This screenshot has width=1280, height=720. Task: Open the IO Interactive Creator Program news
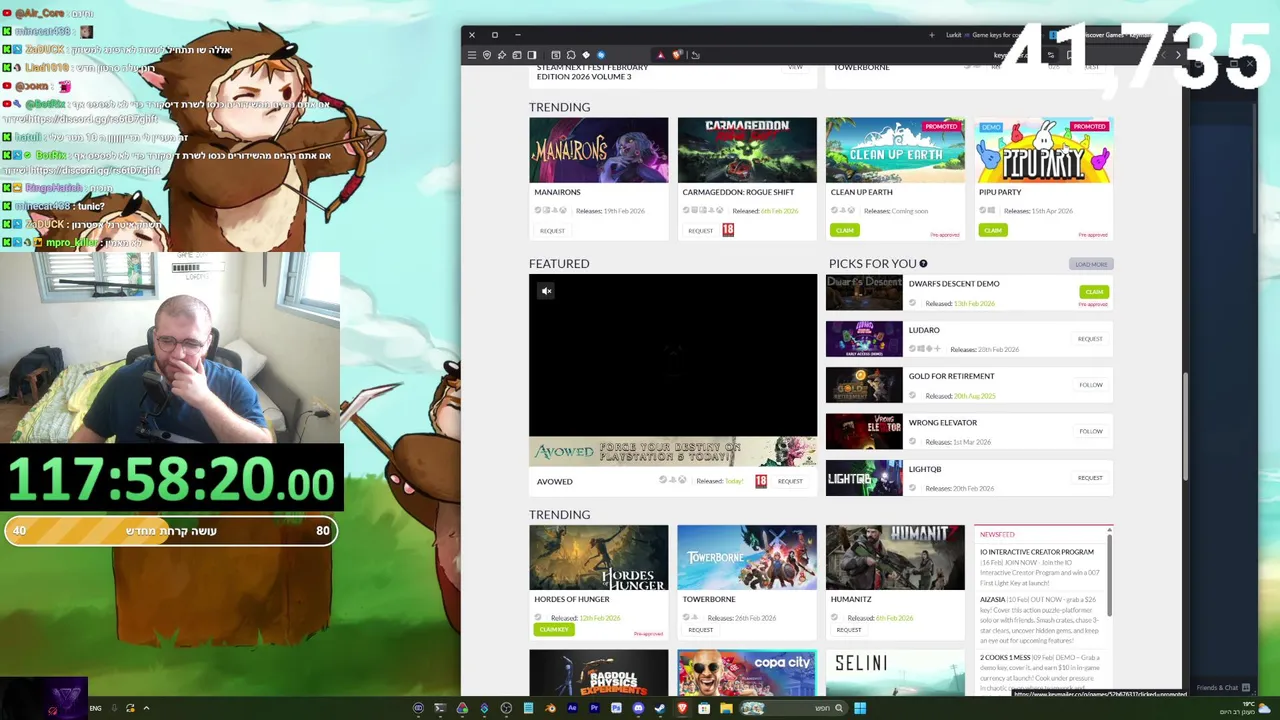coord(1037,552)
